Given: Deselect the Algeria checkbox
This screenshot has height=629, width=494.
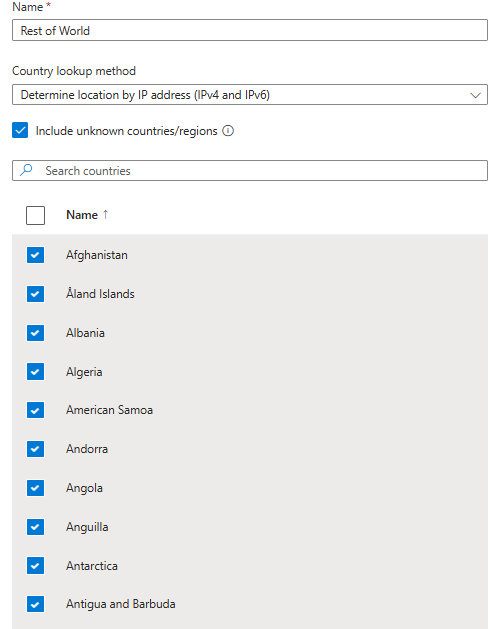Looking at the screenshot, I should pos(35,371).
